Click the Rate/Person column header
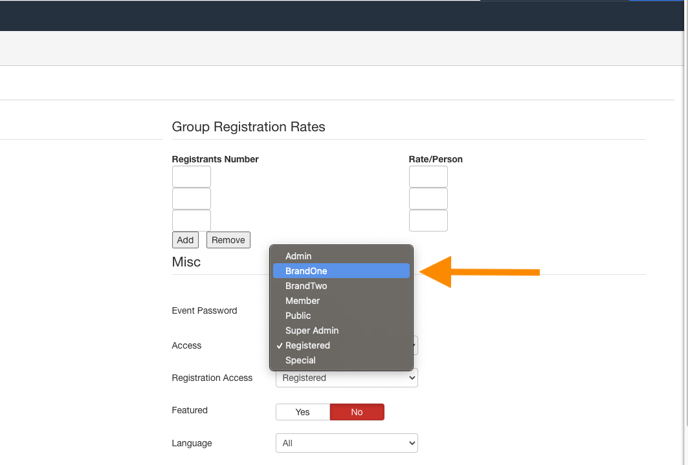The image size is (688, 465). pyautogui.click(x=436, y=159)
